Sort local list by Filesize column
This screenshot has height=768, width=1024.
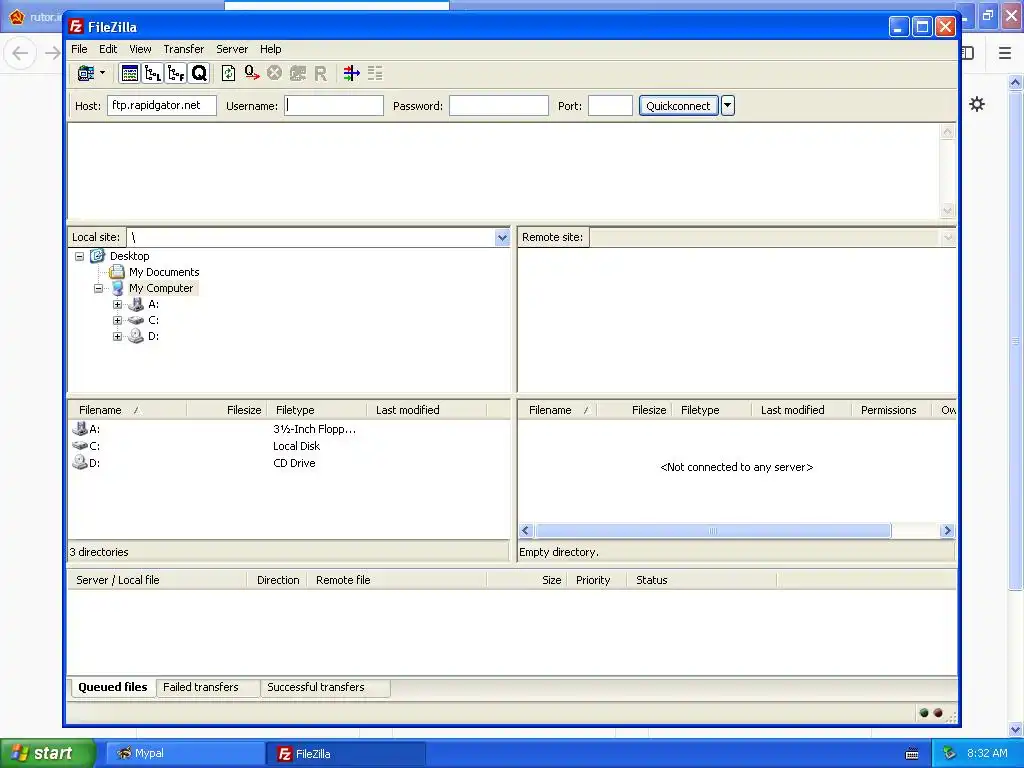(226, 410)
